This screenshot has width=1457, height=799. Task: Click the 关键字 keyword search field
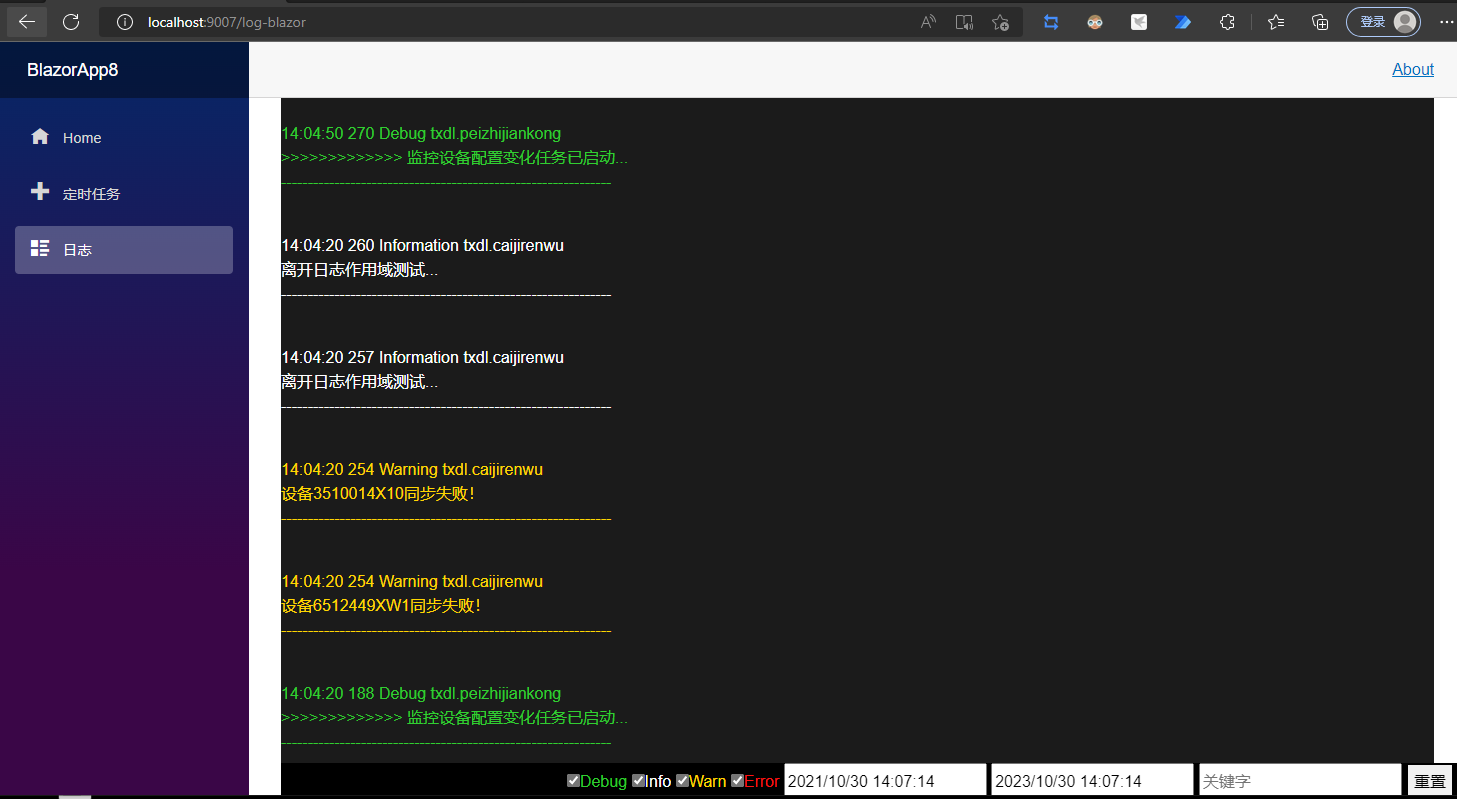(1299, 781)
